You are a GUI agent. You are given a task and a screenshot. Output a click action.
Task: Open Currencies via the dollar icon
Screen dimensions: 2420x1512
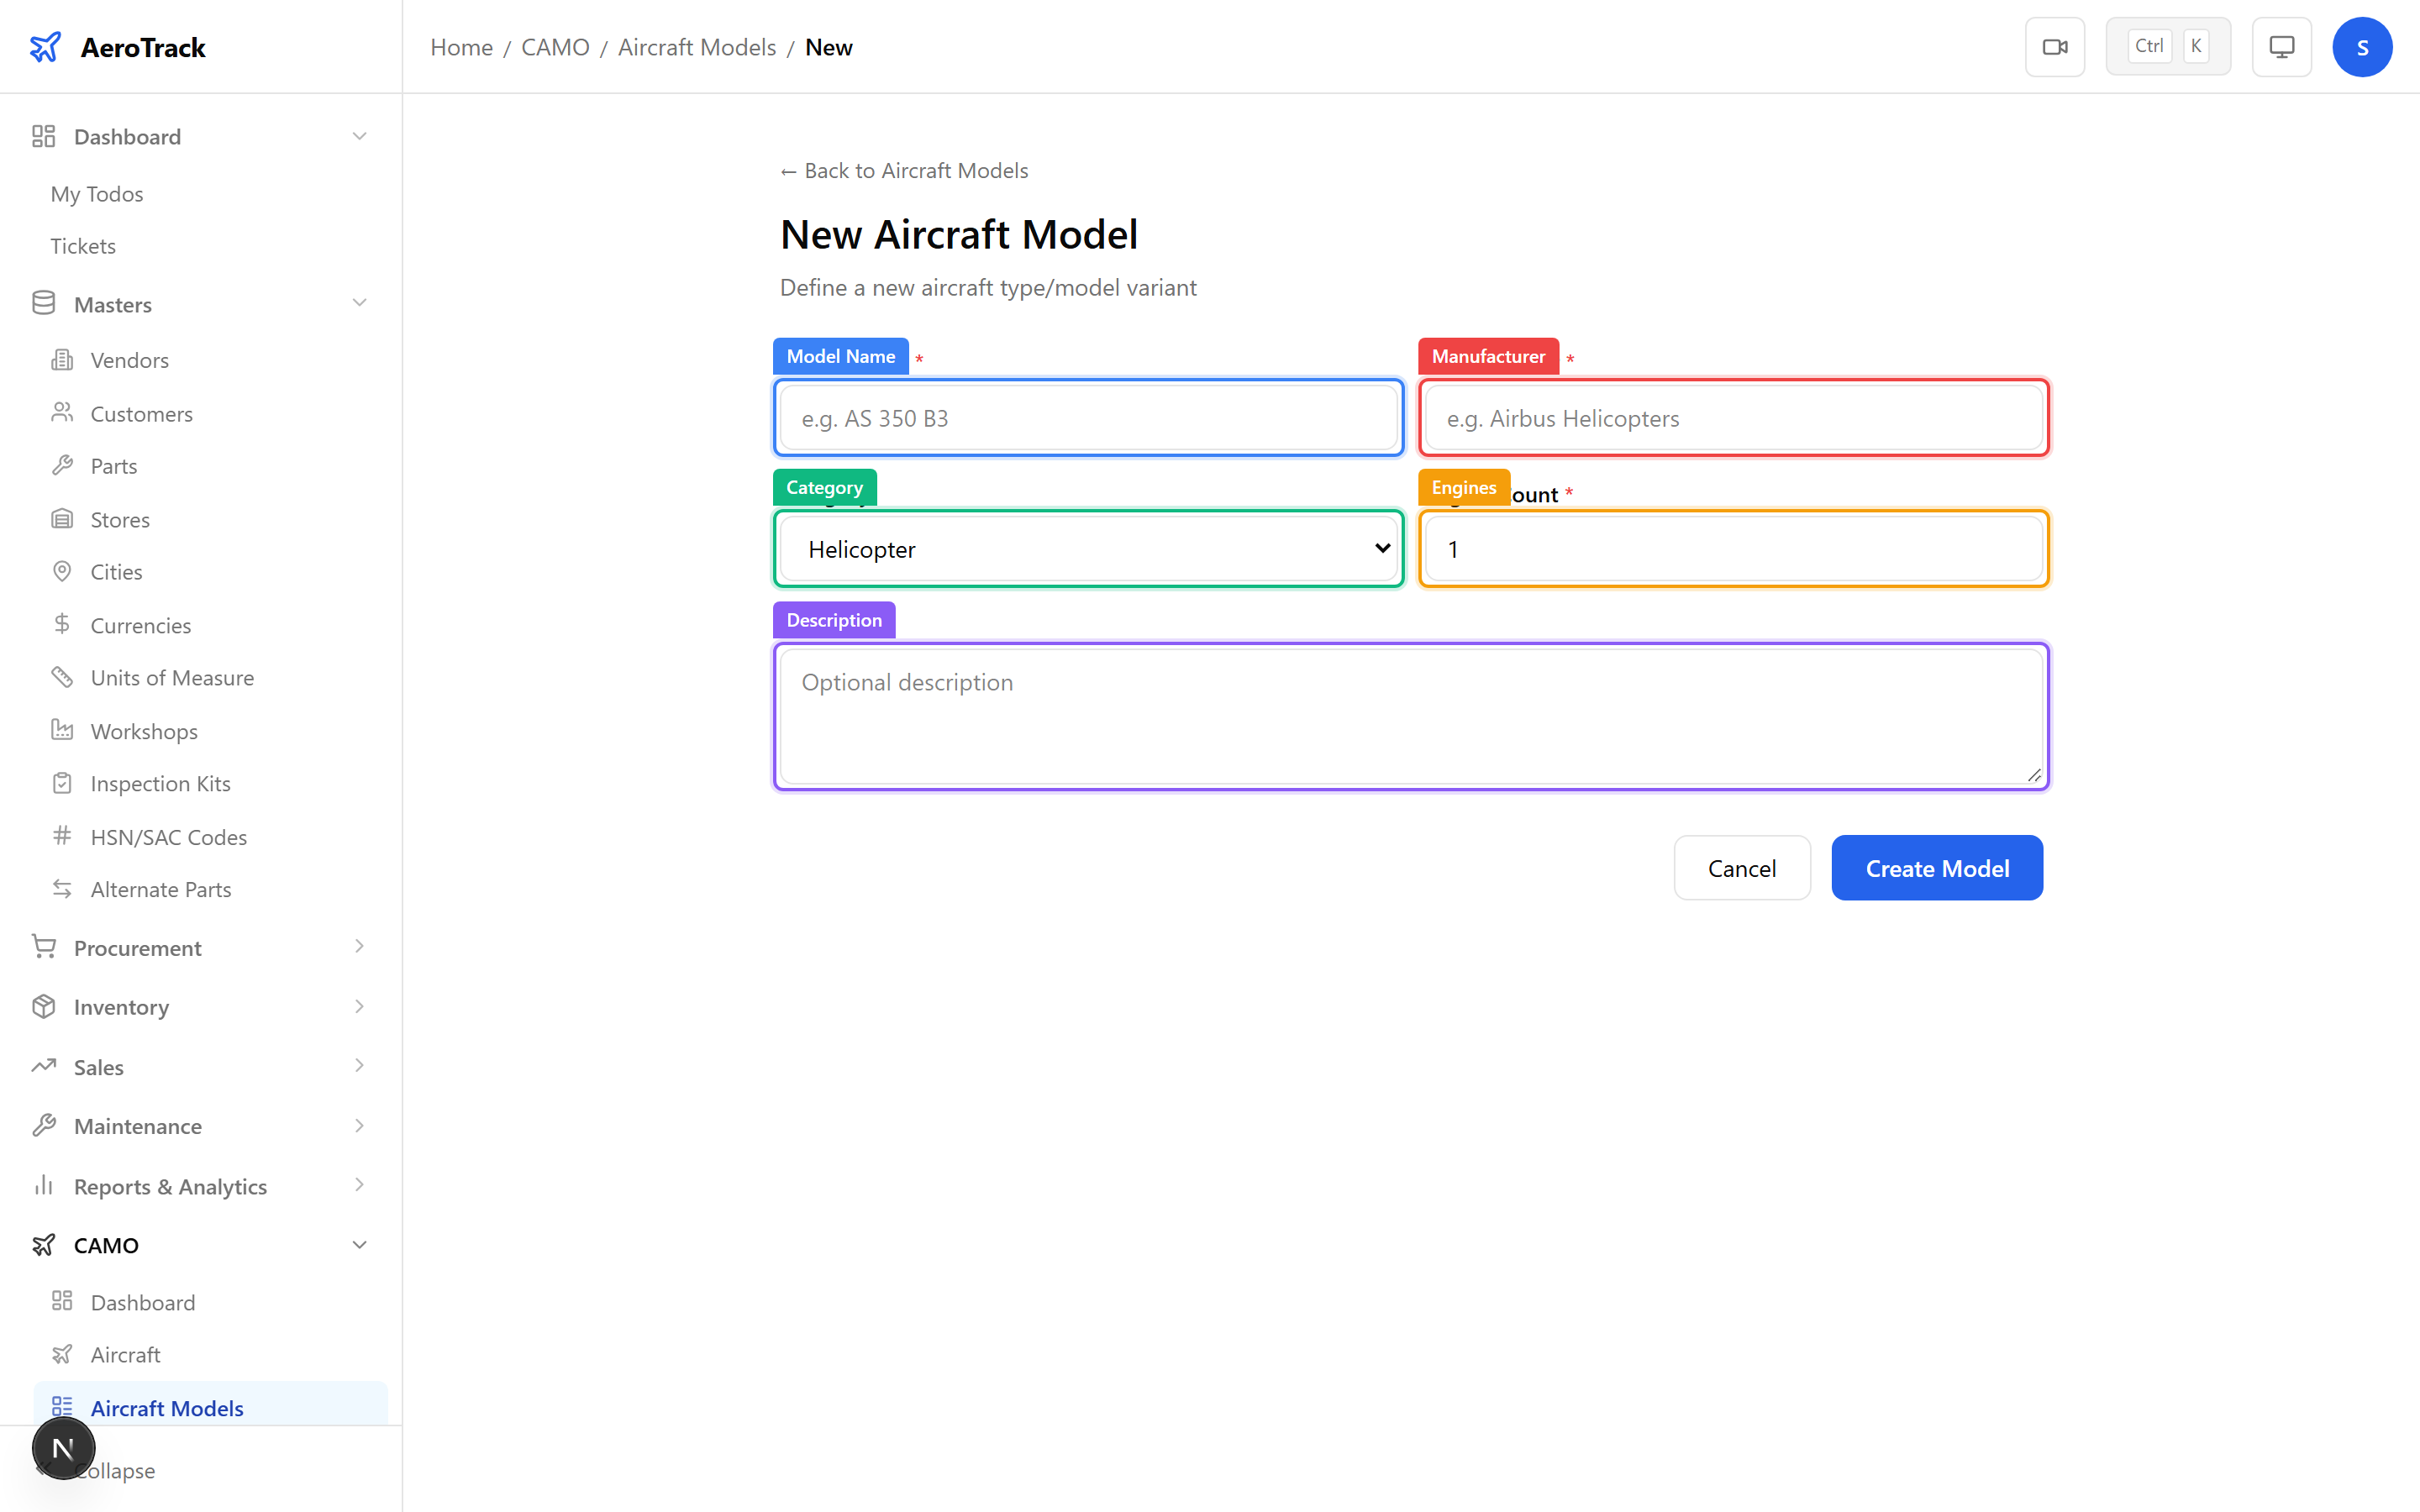click(62, 624)
